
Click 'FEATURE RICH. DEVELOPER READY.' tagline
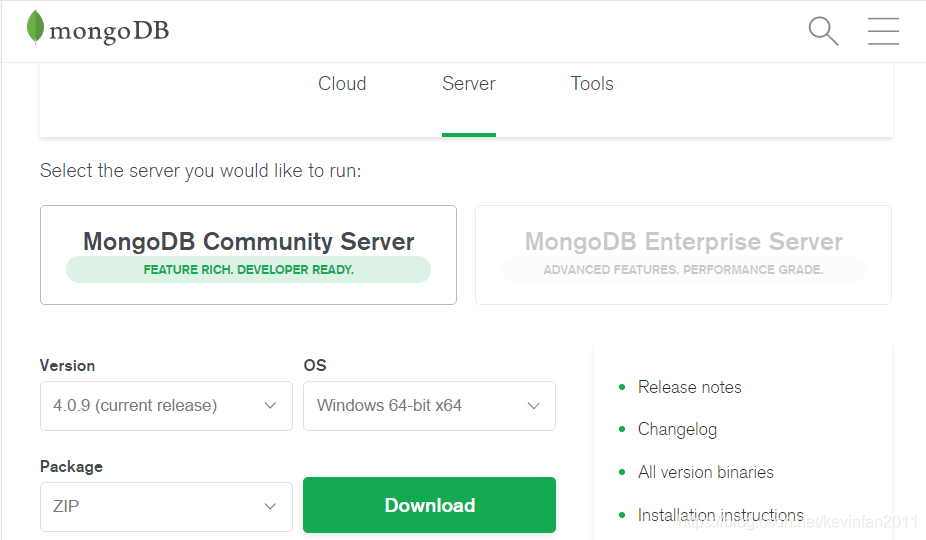coord(248,269)
